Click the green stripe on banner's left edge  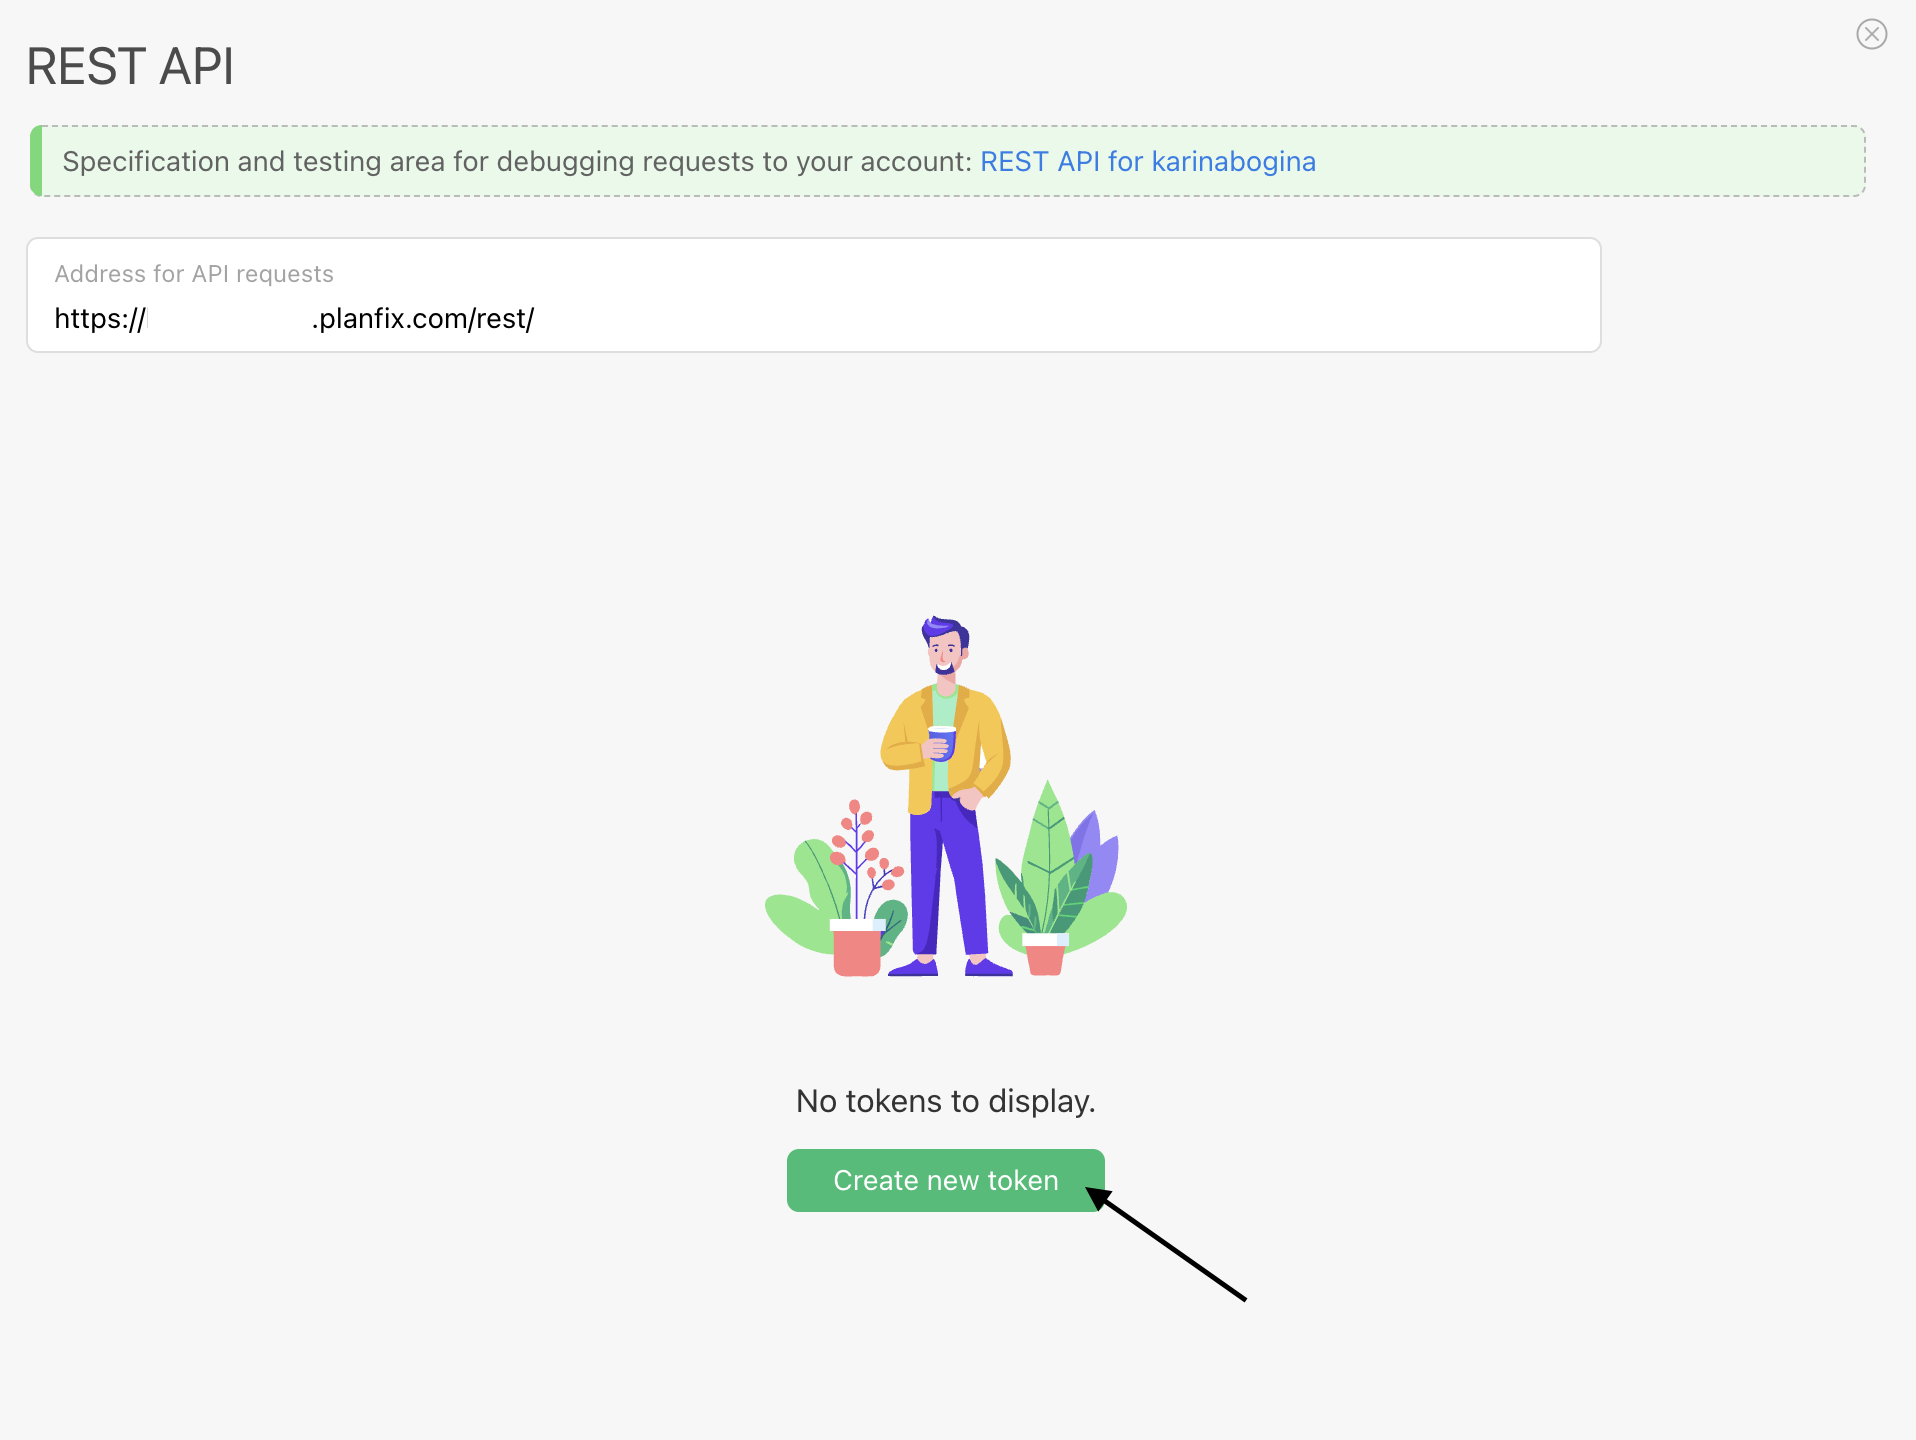36,161
